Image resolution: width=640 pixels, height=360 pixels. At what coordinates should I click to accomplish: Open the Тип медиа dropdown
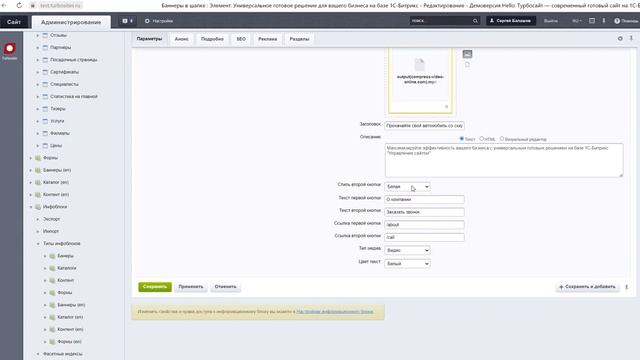point(407,250)
